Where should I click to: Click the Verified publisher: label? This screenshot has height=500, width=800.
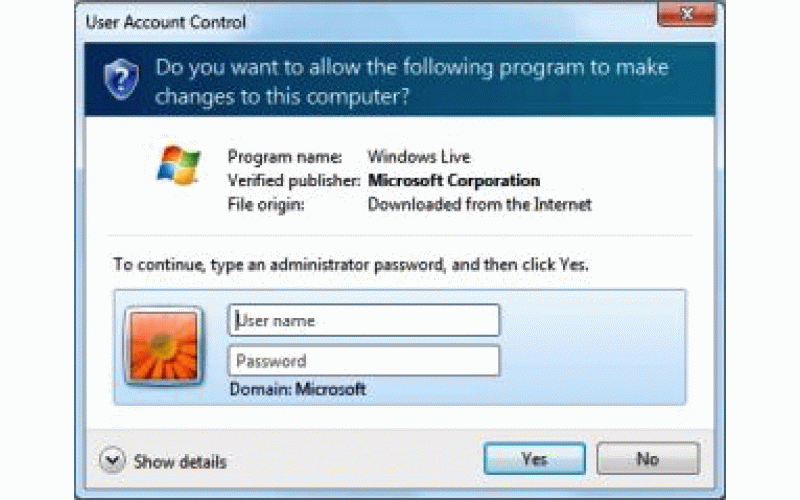click(294, 181)
